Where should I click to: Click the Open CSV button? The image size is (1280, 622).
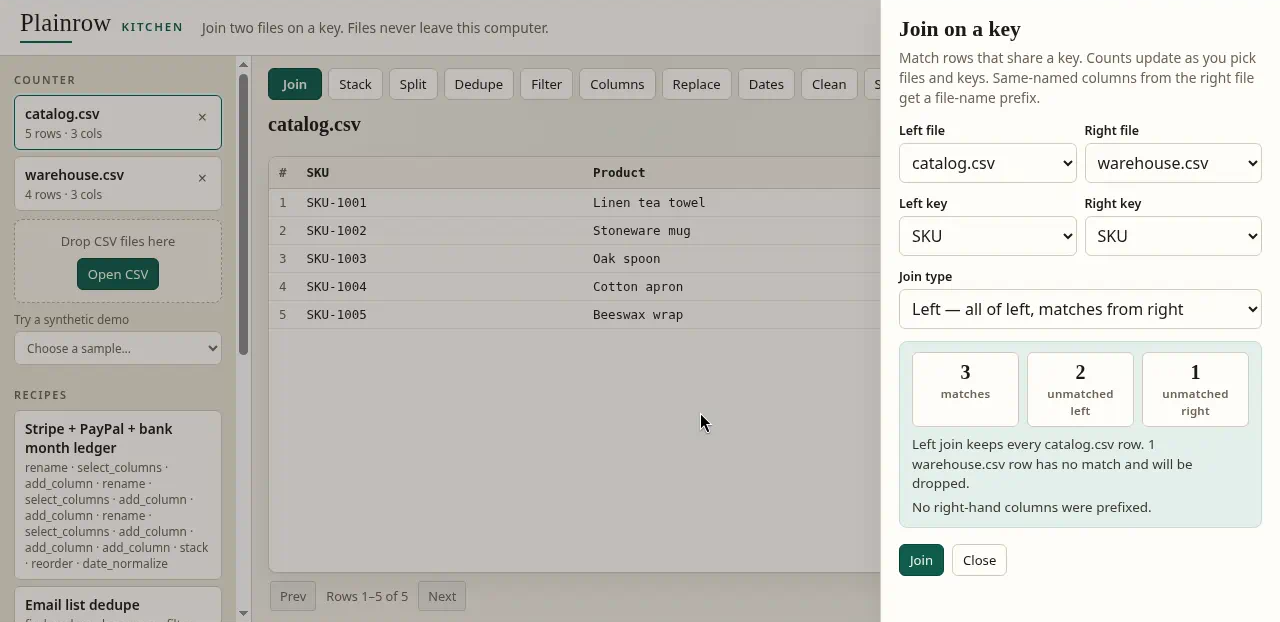(x=118, y=274)
